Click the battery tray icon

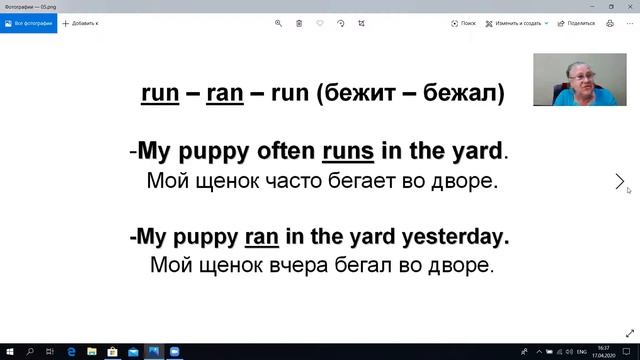click(549, 351)
